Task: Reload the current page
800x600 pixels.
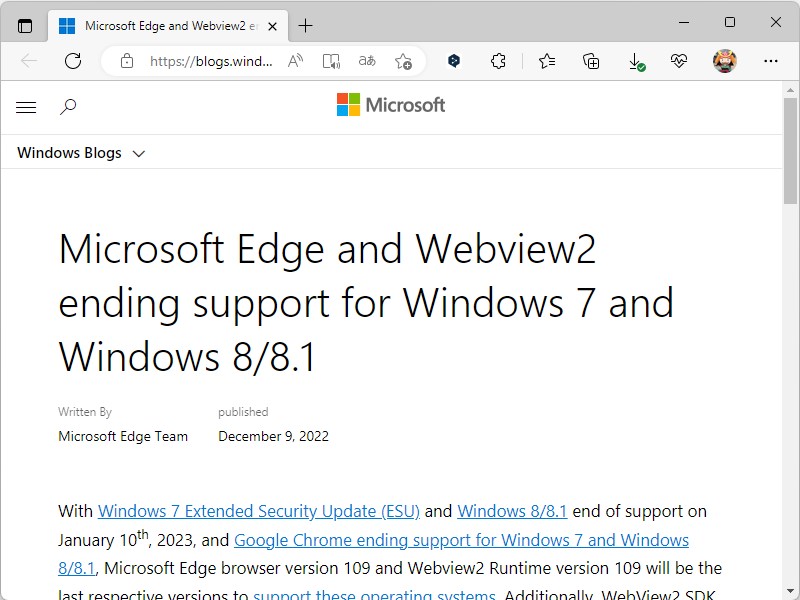Action: (72, 60)
